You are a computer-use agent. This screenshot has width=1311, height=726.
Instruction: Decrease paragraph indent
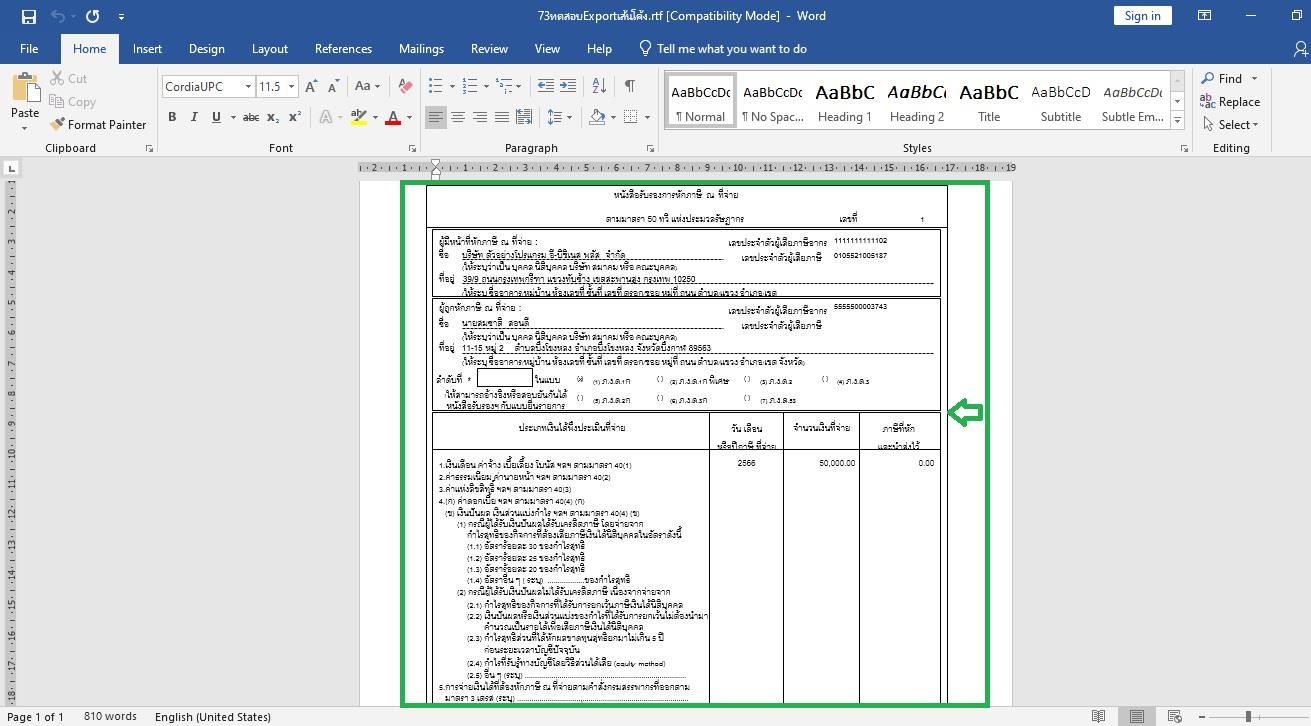click(545, 87)
